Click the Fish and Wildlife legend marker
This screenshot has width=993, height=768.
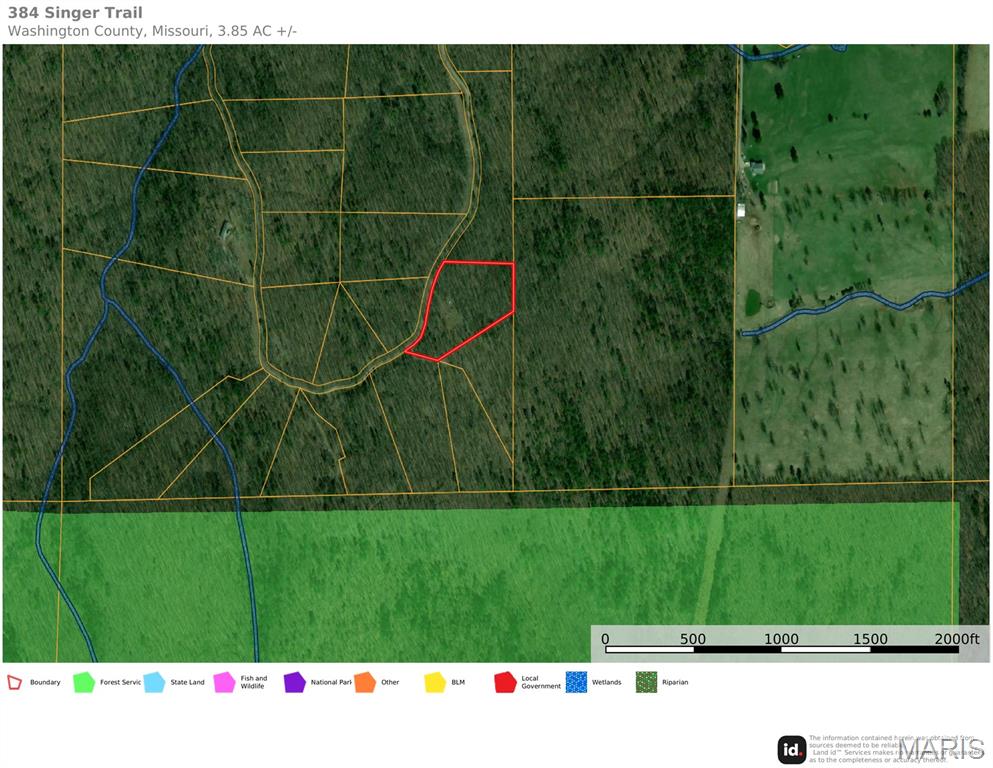pos(226,682)
